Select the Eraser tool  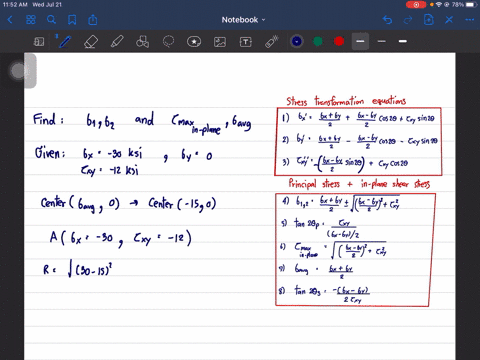click(x=91, y=42)
